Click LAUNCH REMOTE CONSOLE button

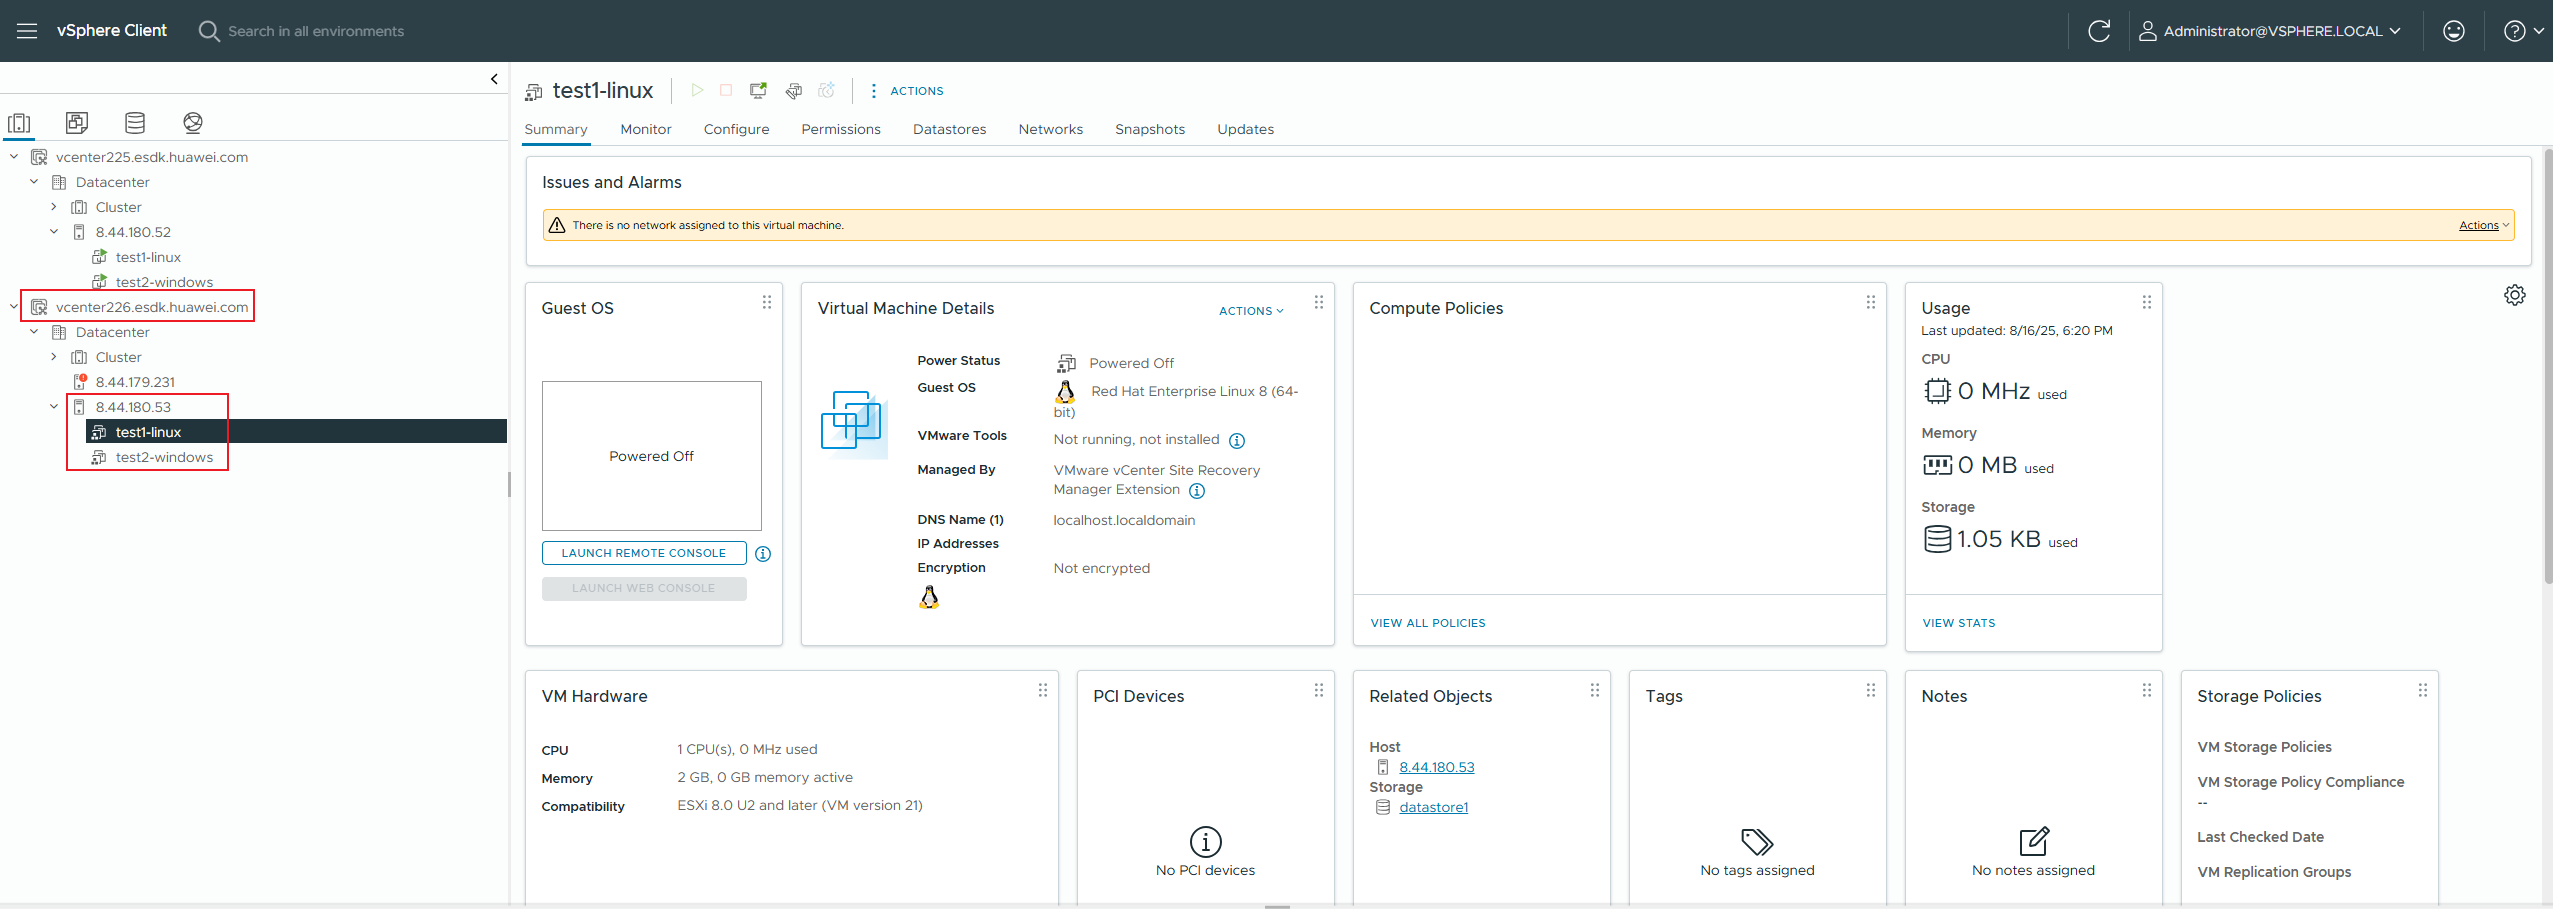click(x=644, y=553)
